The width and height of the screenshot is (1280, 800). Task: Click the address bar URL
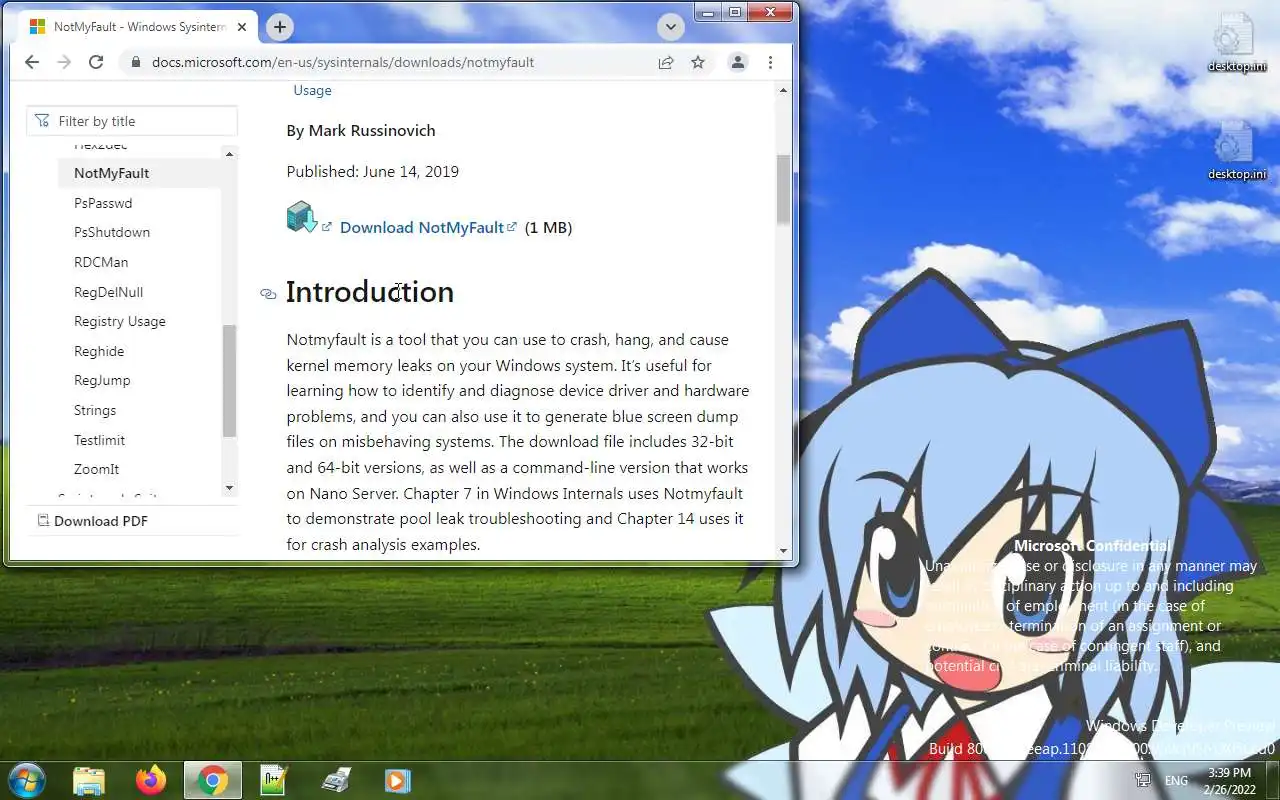point(343,62)
